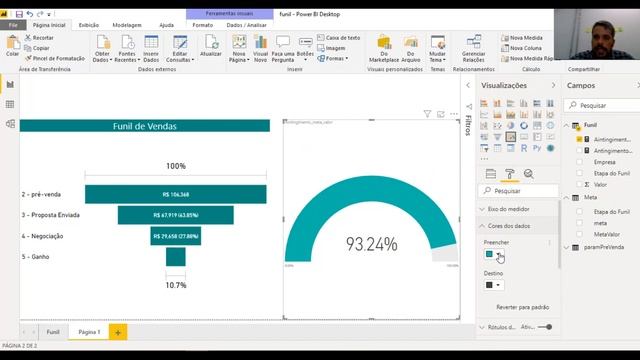The height and width of the screenshot is (360, 640).
Task: Check the MetaValor field checkbox
Action: pyautogui.click(x=579, y=234)
